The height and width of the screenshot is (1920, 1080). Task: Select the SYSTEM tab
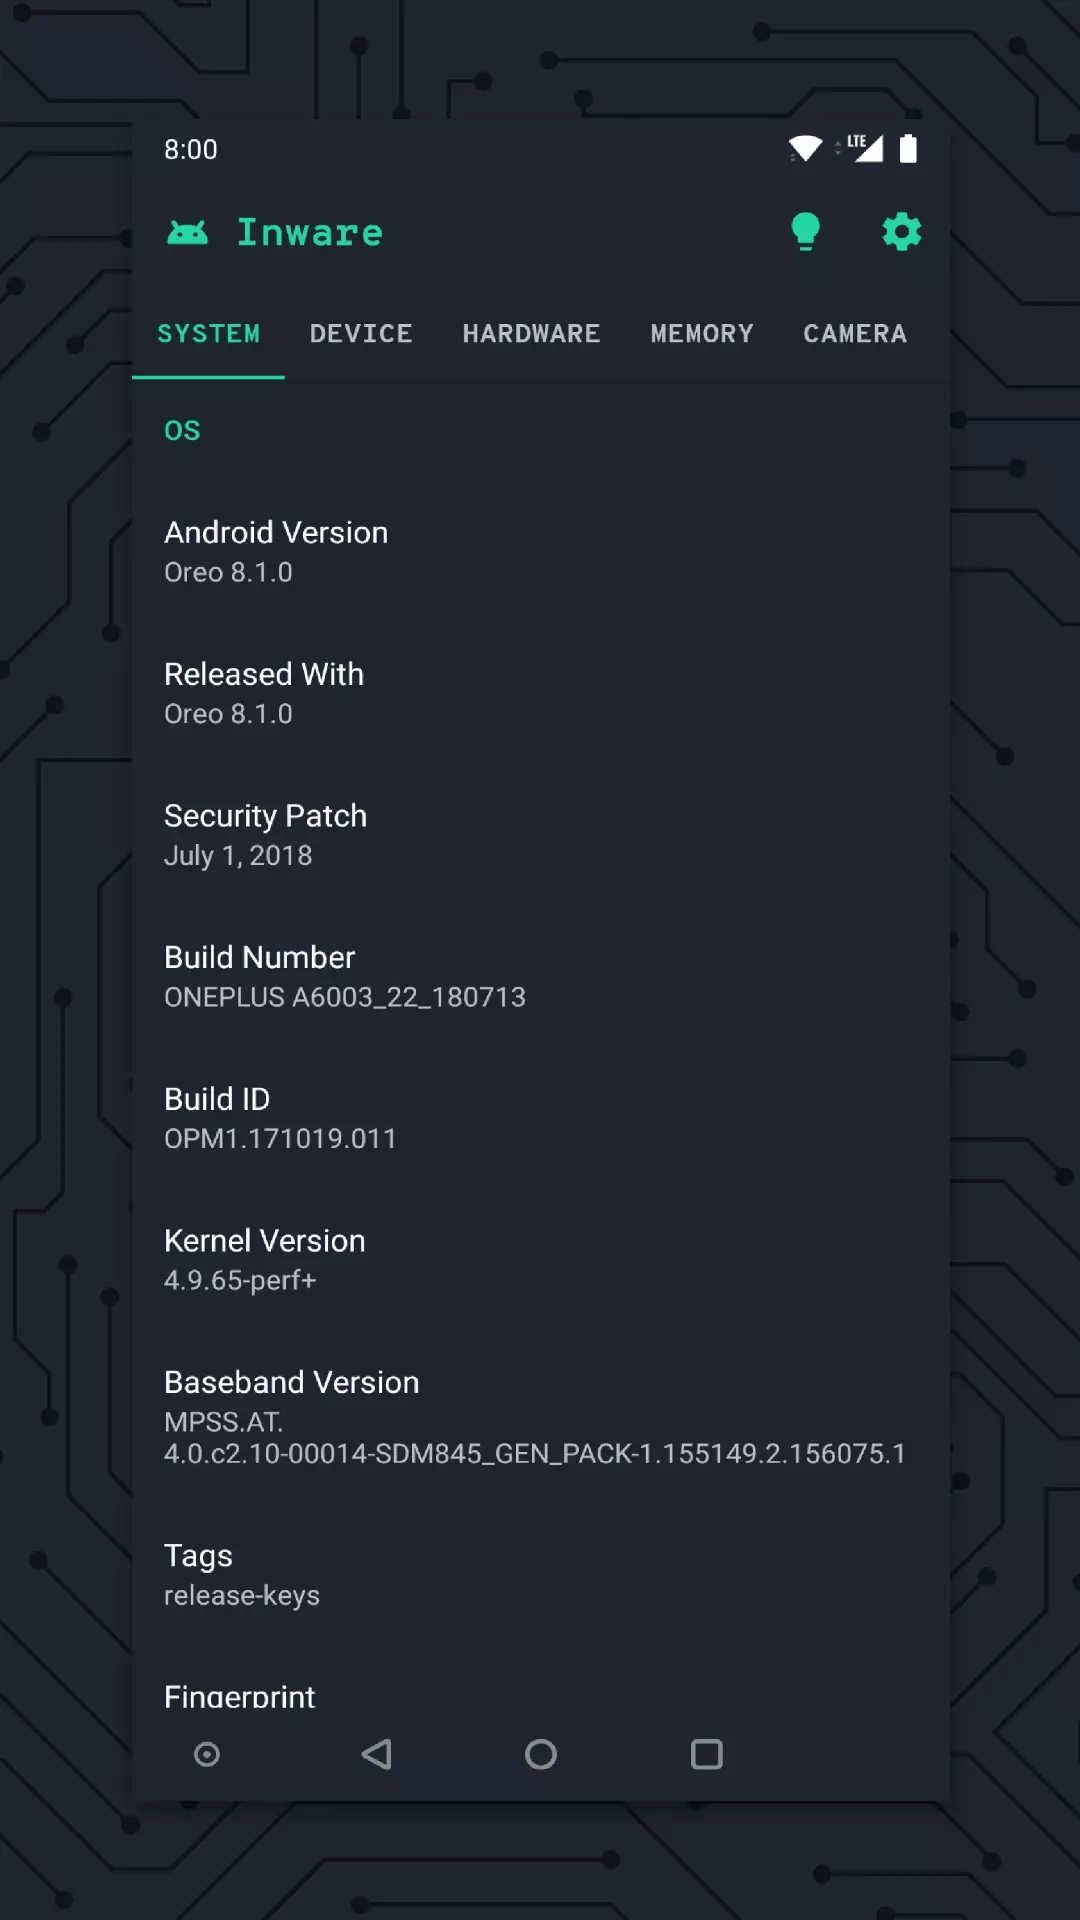coord(208,334)
